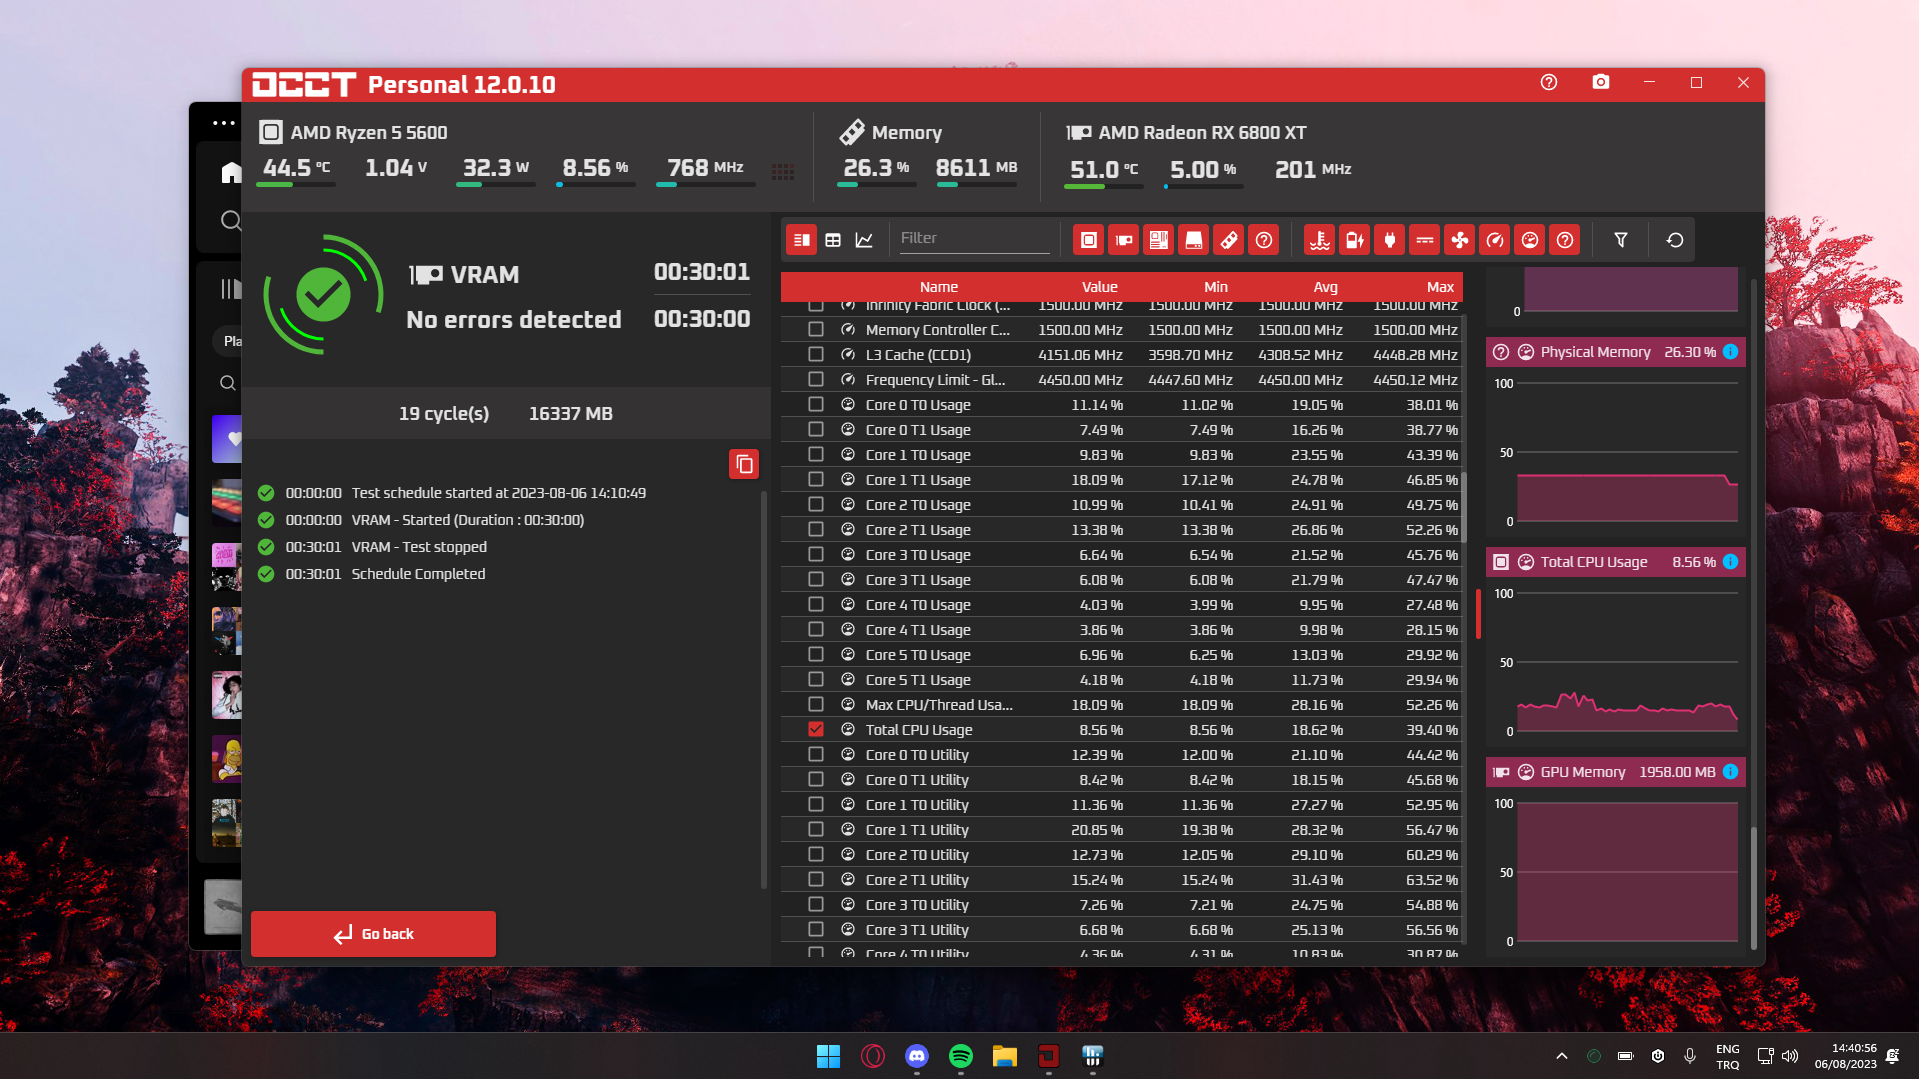Reset sensor min/max values

[1675, 240]
